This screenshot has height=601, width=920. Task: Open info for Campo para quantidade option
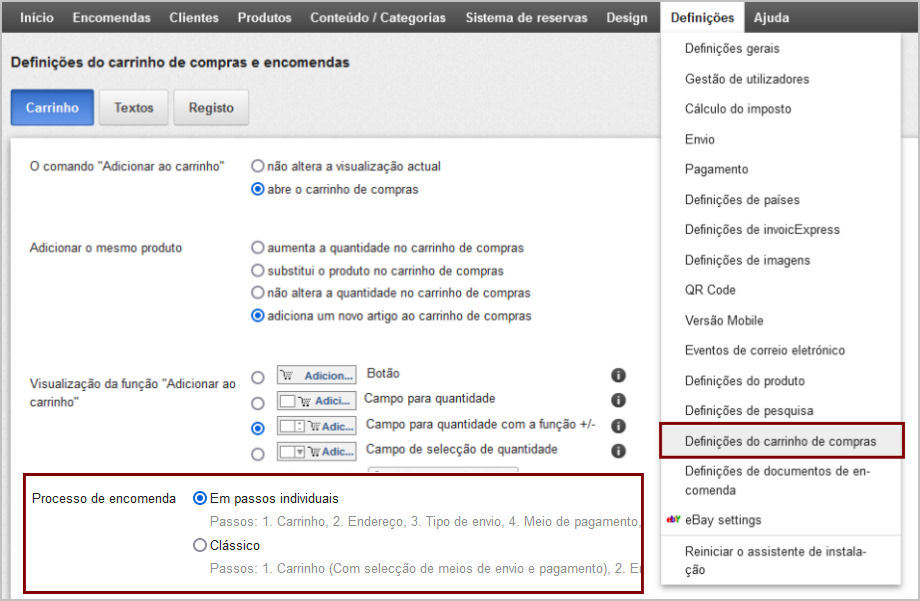pyautogui.click(x=618, y=400)
